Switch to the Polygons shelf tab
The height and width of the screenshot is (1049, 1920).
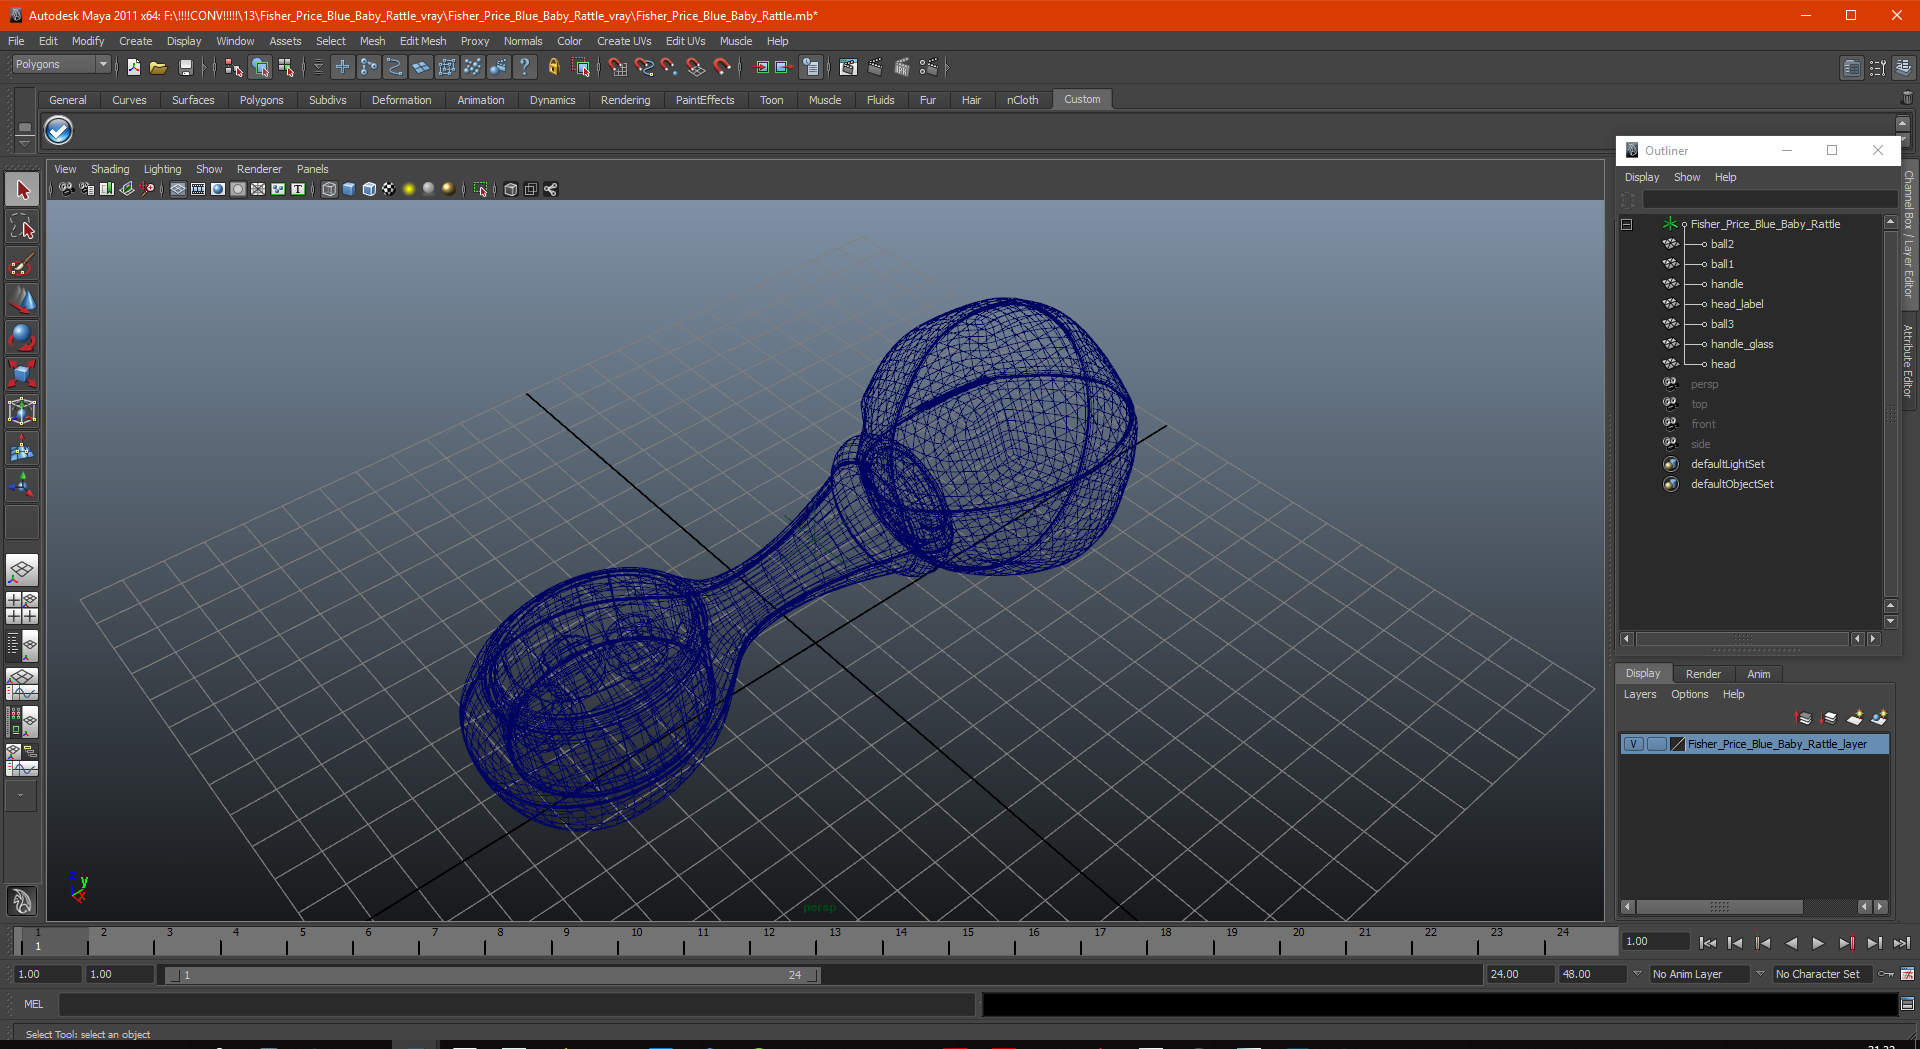(261, 100)
